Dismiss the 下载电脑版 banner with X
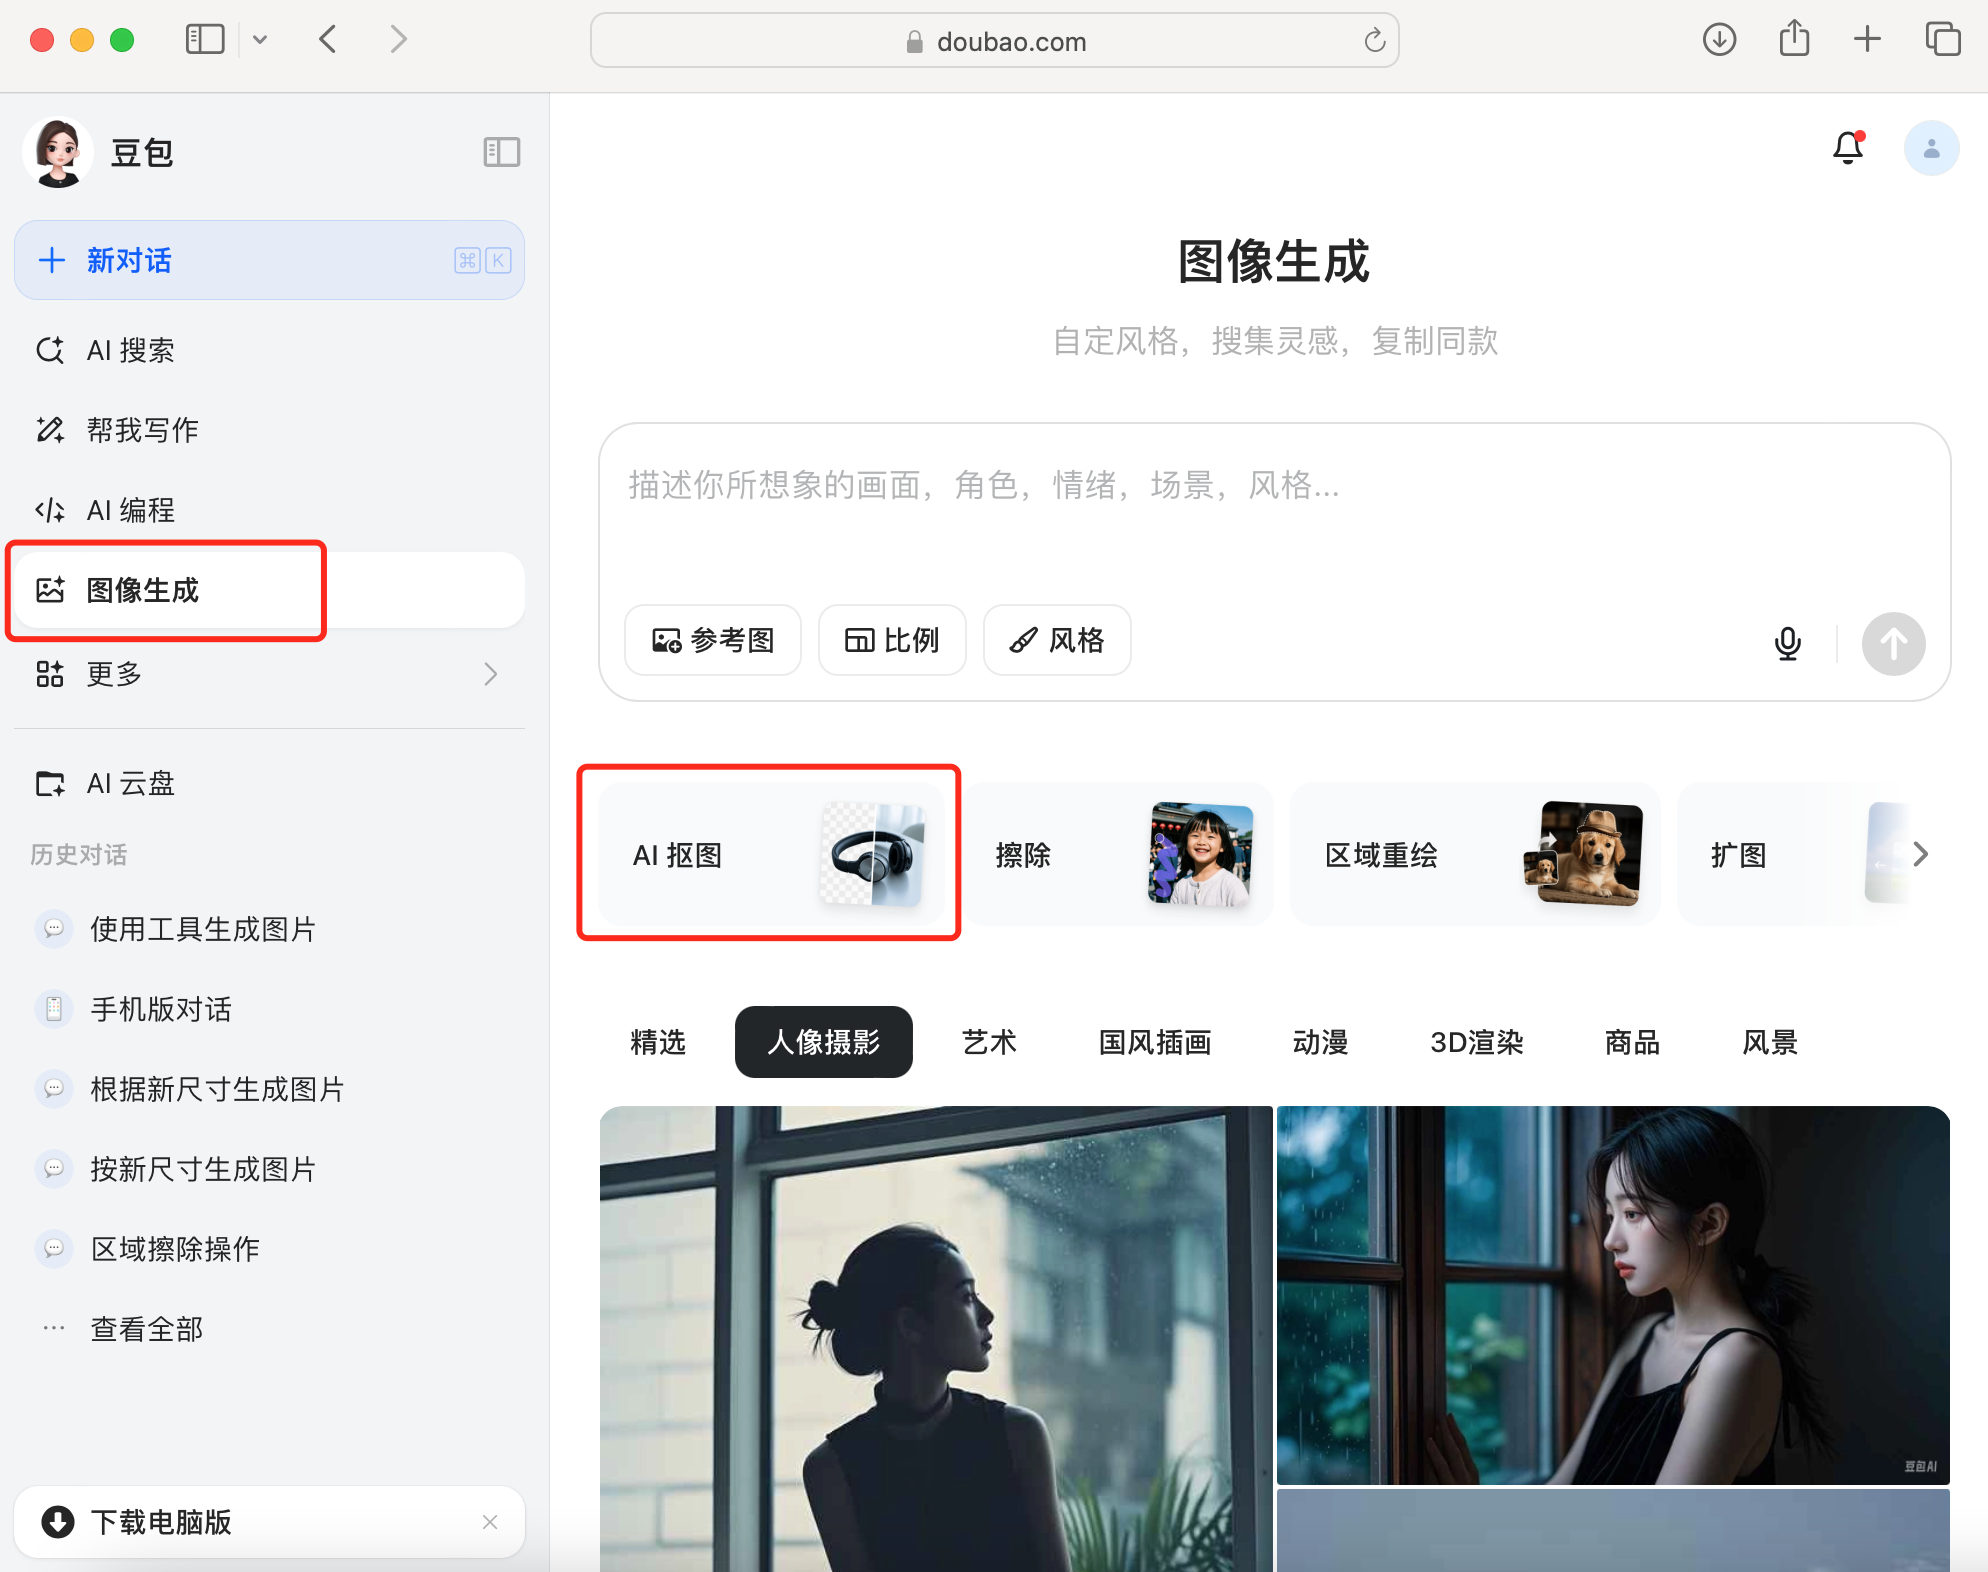The height and width of the screenshot is (1572, 1988). [490, 1522]
